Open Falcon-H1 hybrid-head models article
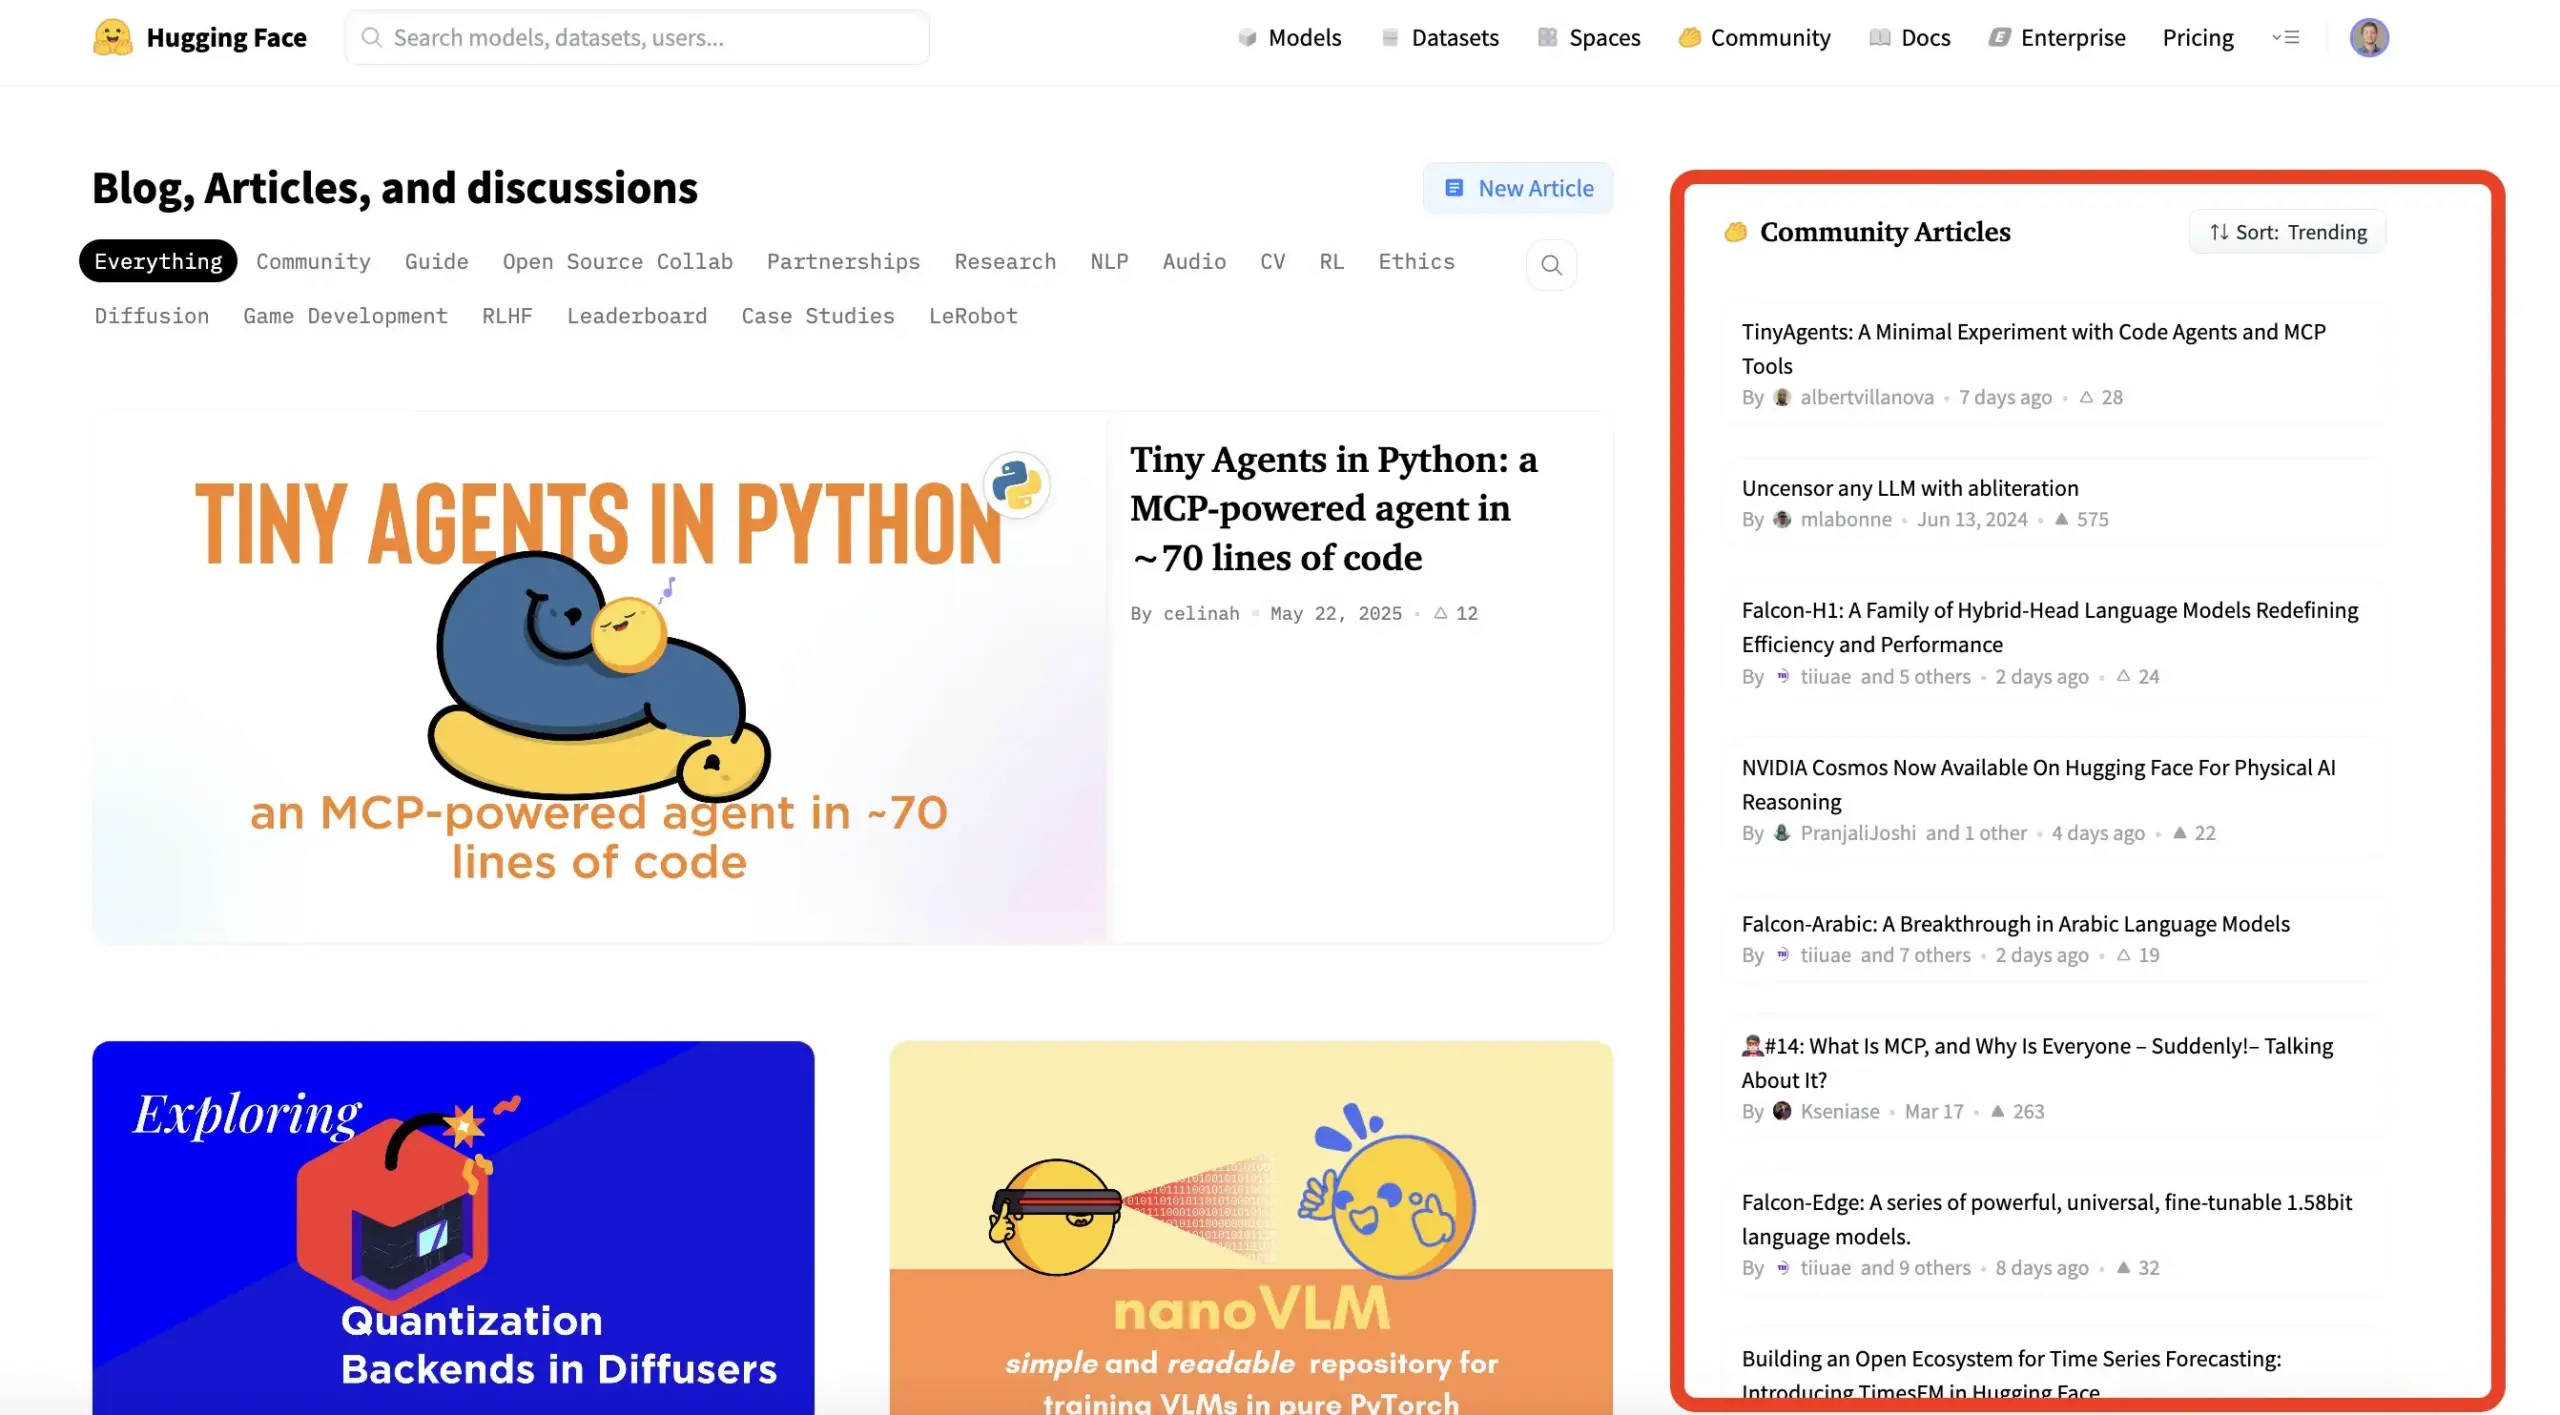This screenshot has width=2560, height=1415. click(x=2050, y=628)
